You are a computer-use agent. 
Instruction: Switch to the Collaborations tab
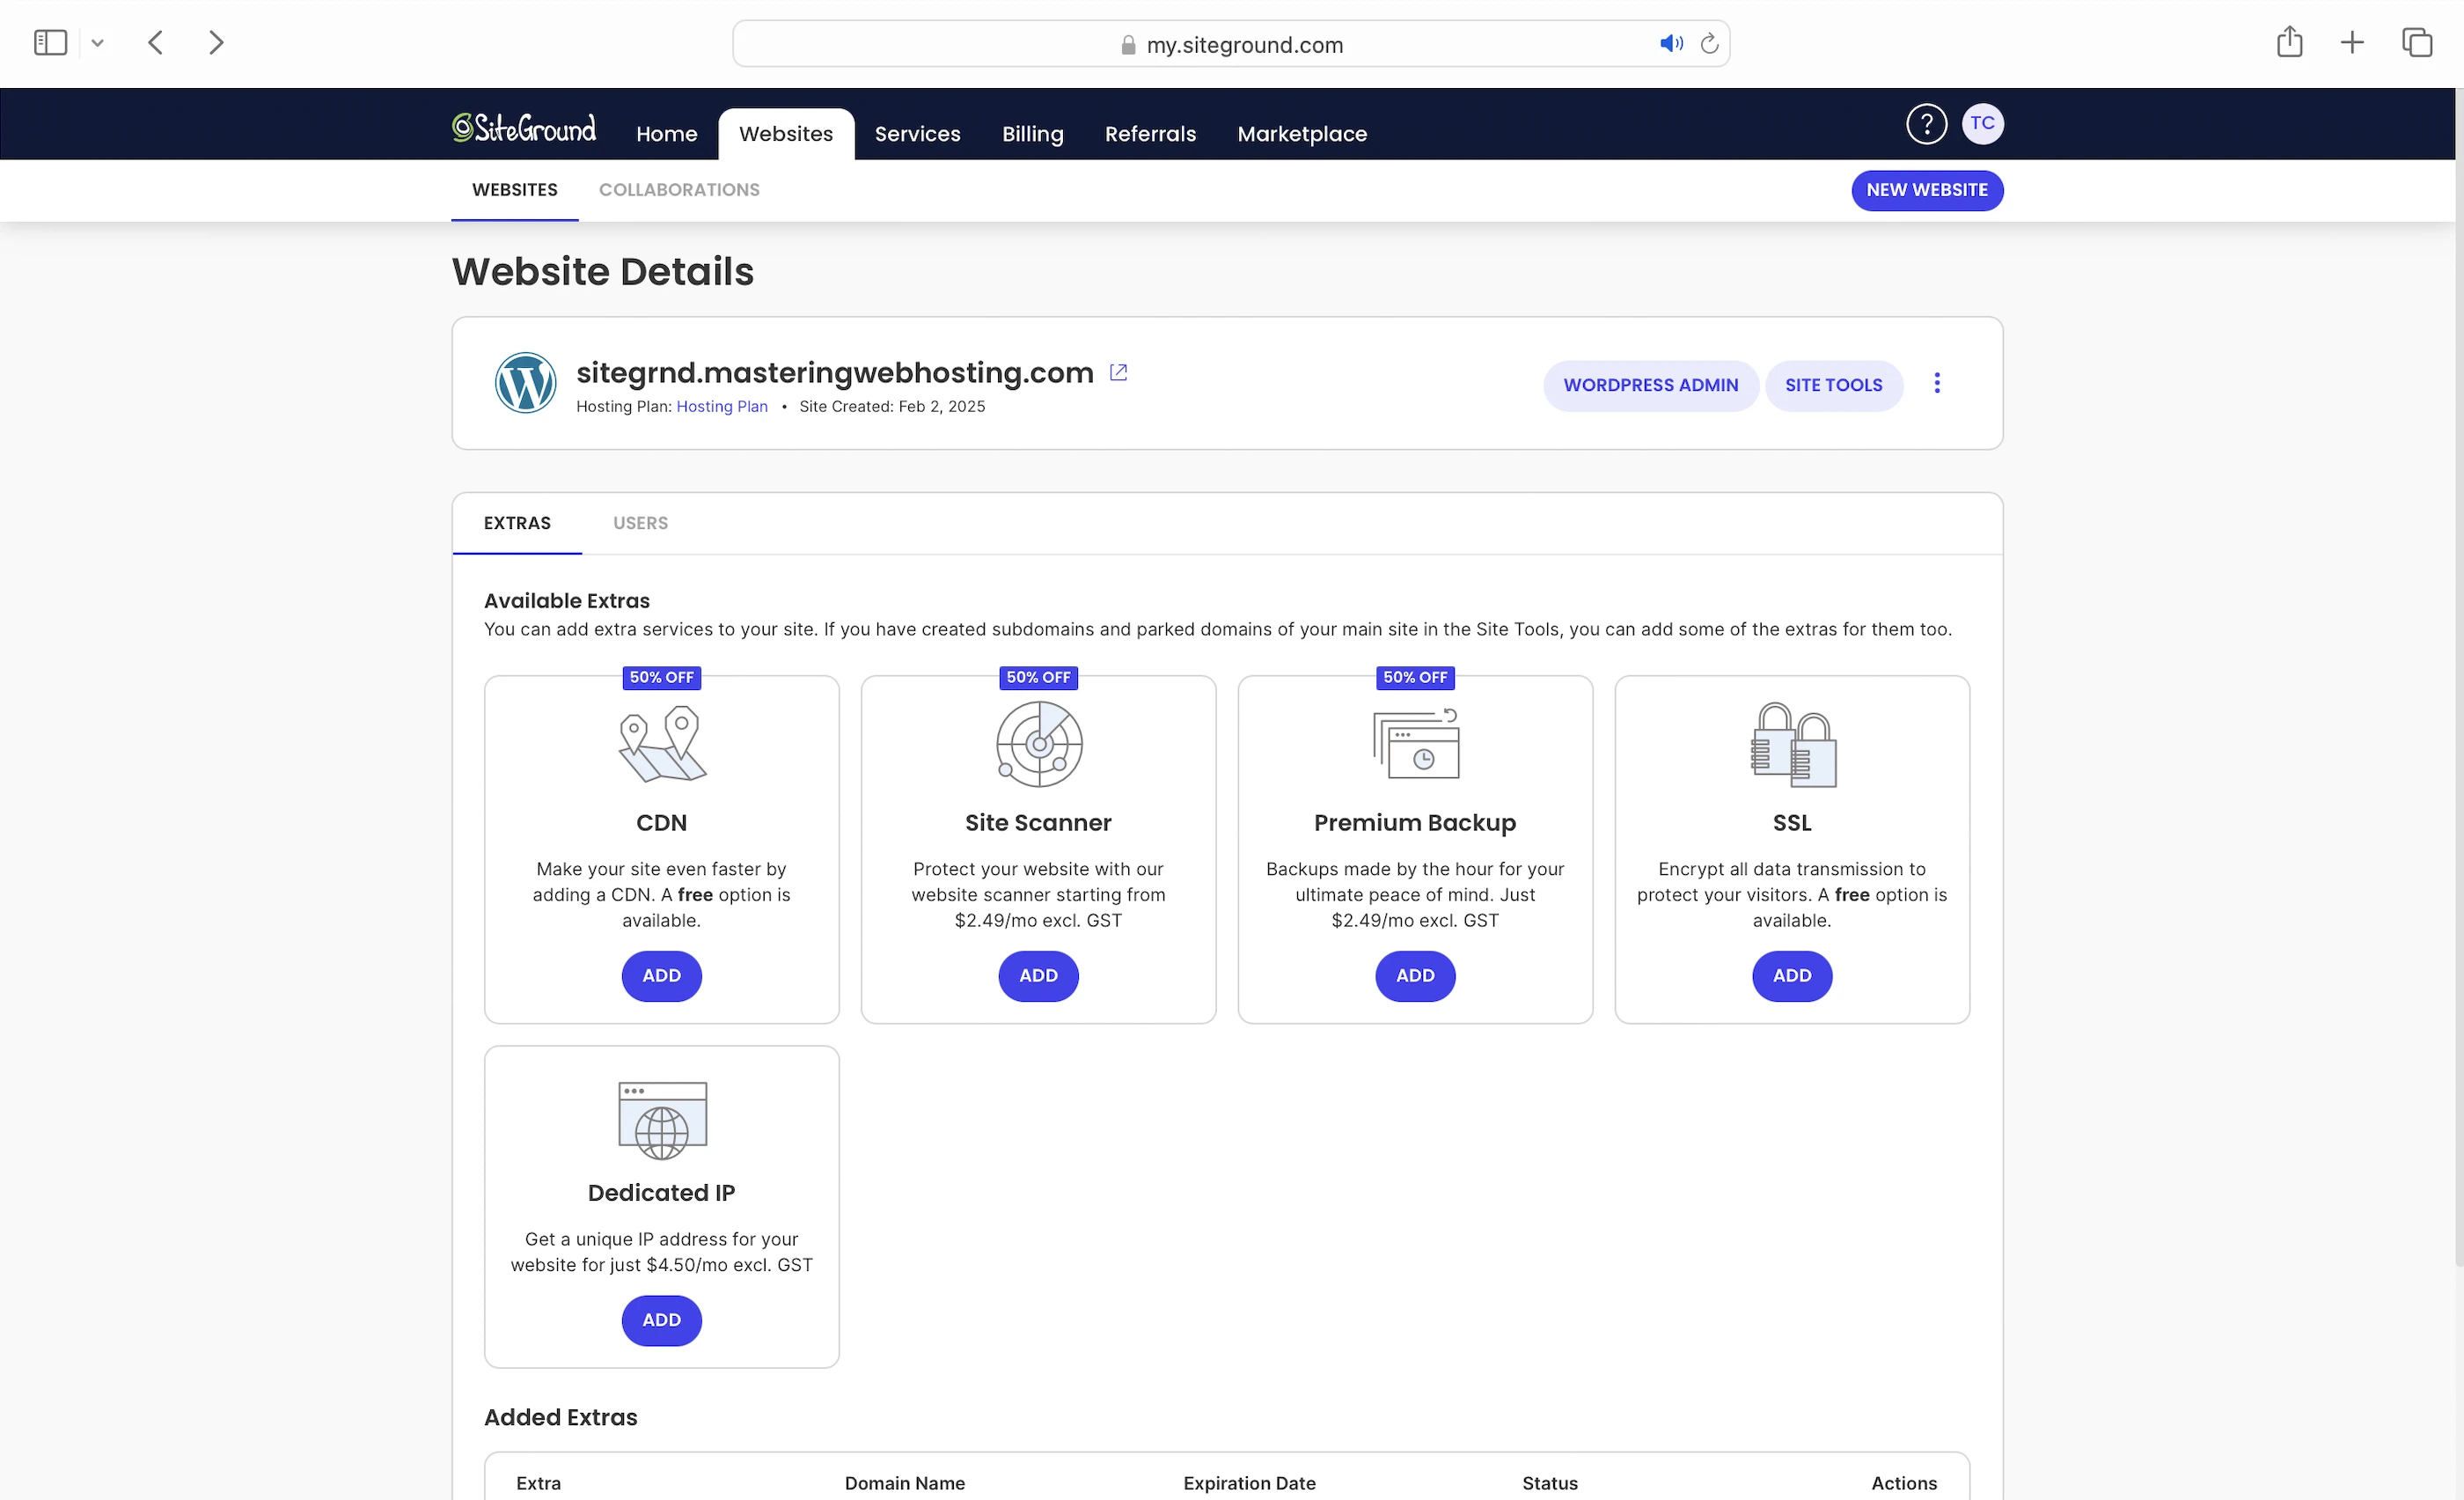click(x=678, y=190)
